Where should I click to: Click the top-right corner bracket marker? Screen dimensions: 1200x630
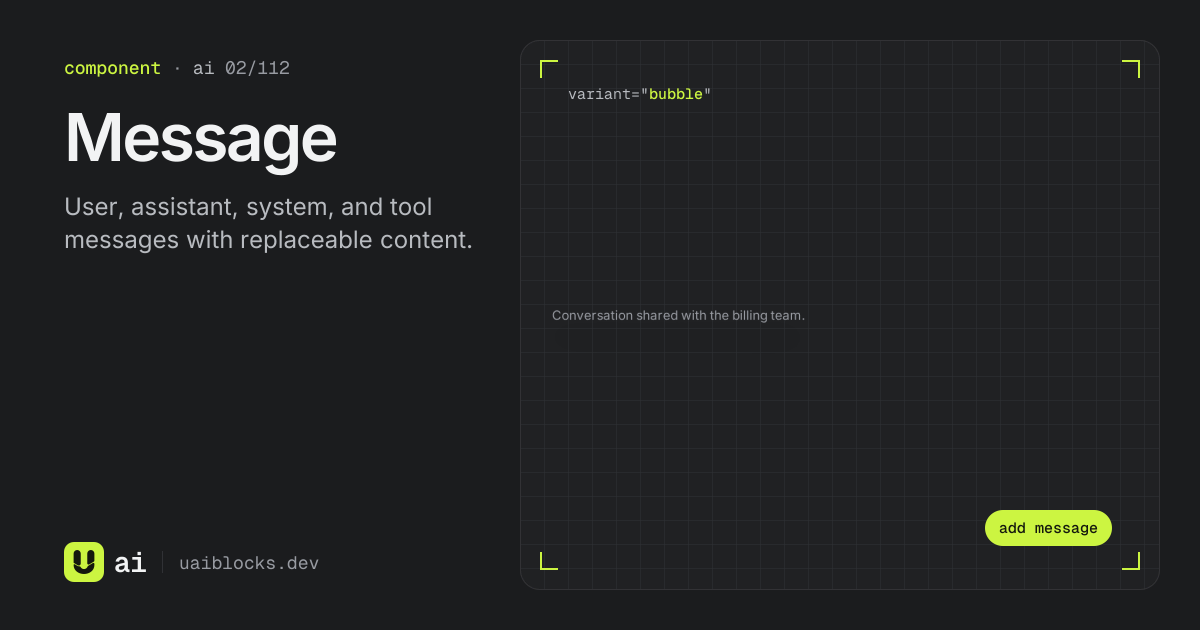1131,68
